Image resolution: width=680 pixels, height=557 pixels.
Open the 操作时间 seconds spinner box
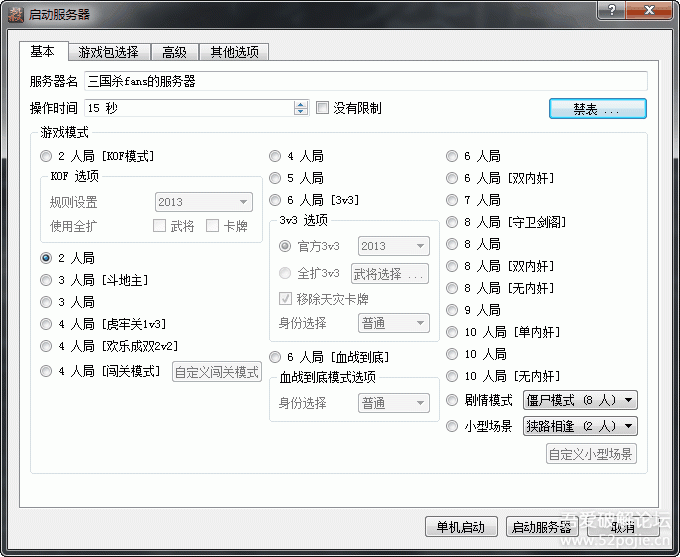pyautogui.click(x=190, y=108)
